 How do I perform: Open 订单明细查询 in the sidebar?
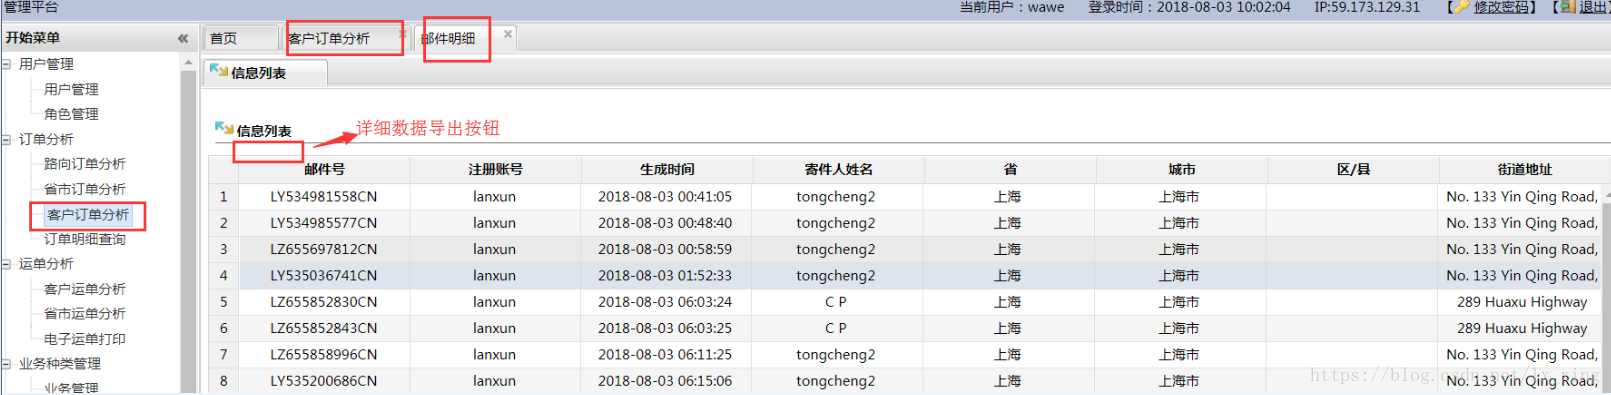point(85,239)
